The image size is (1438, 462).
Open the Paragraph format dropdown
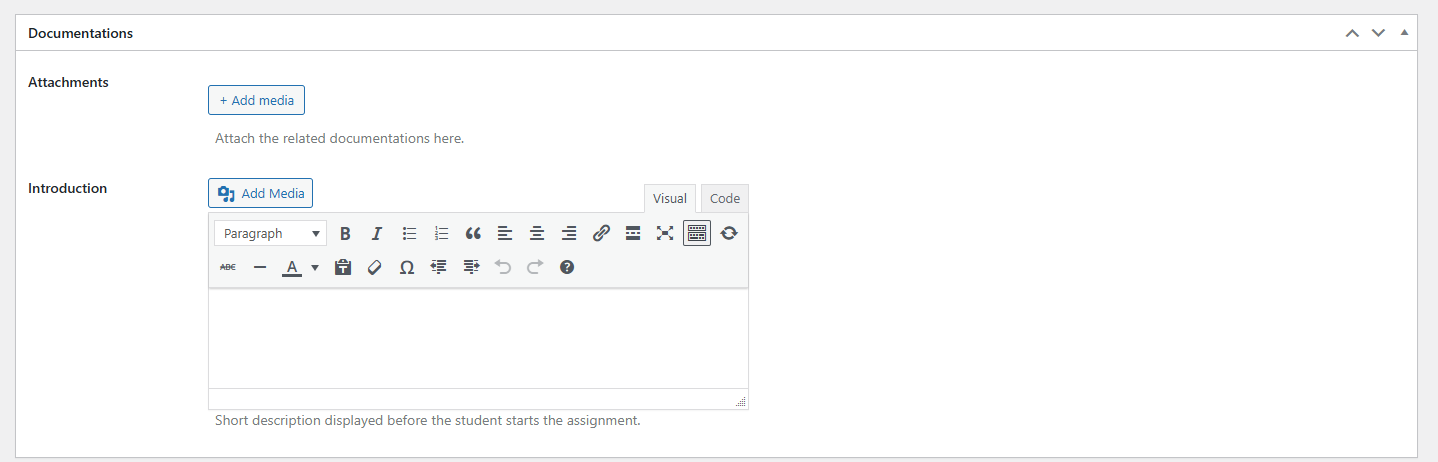pos(271,233)
